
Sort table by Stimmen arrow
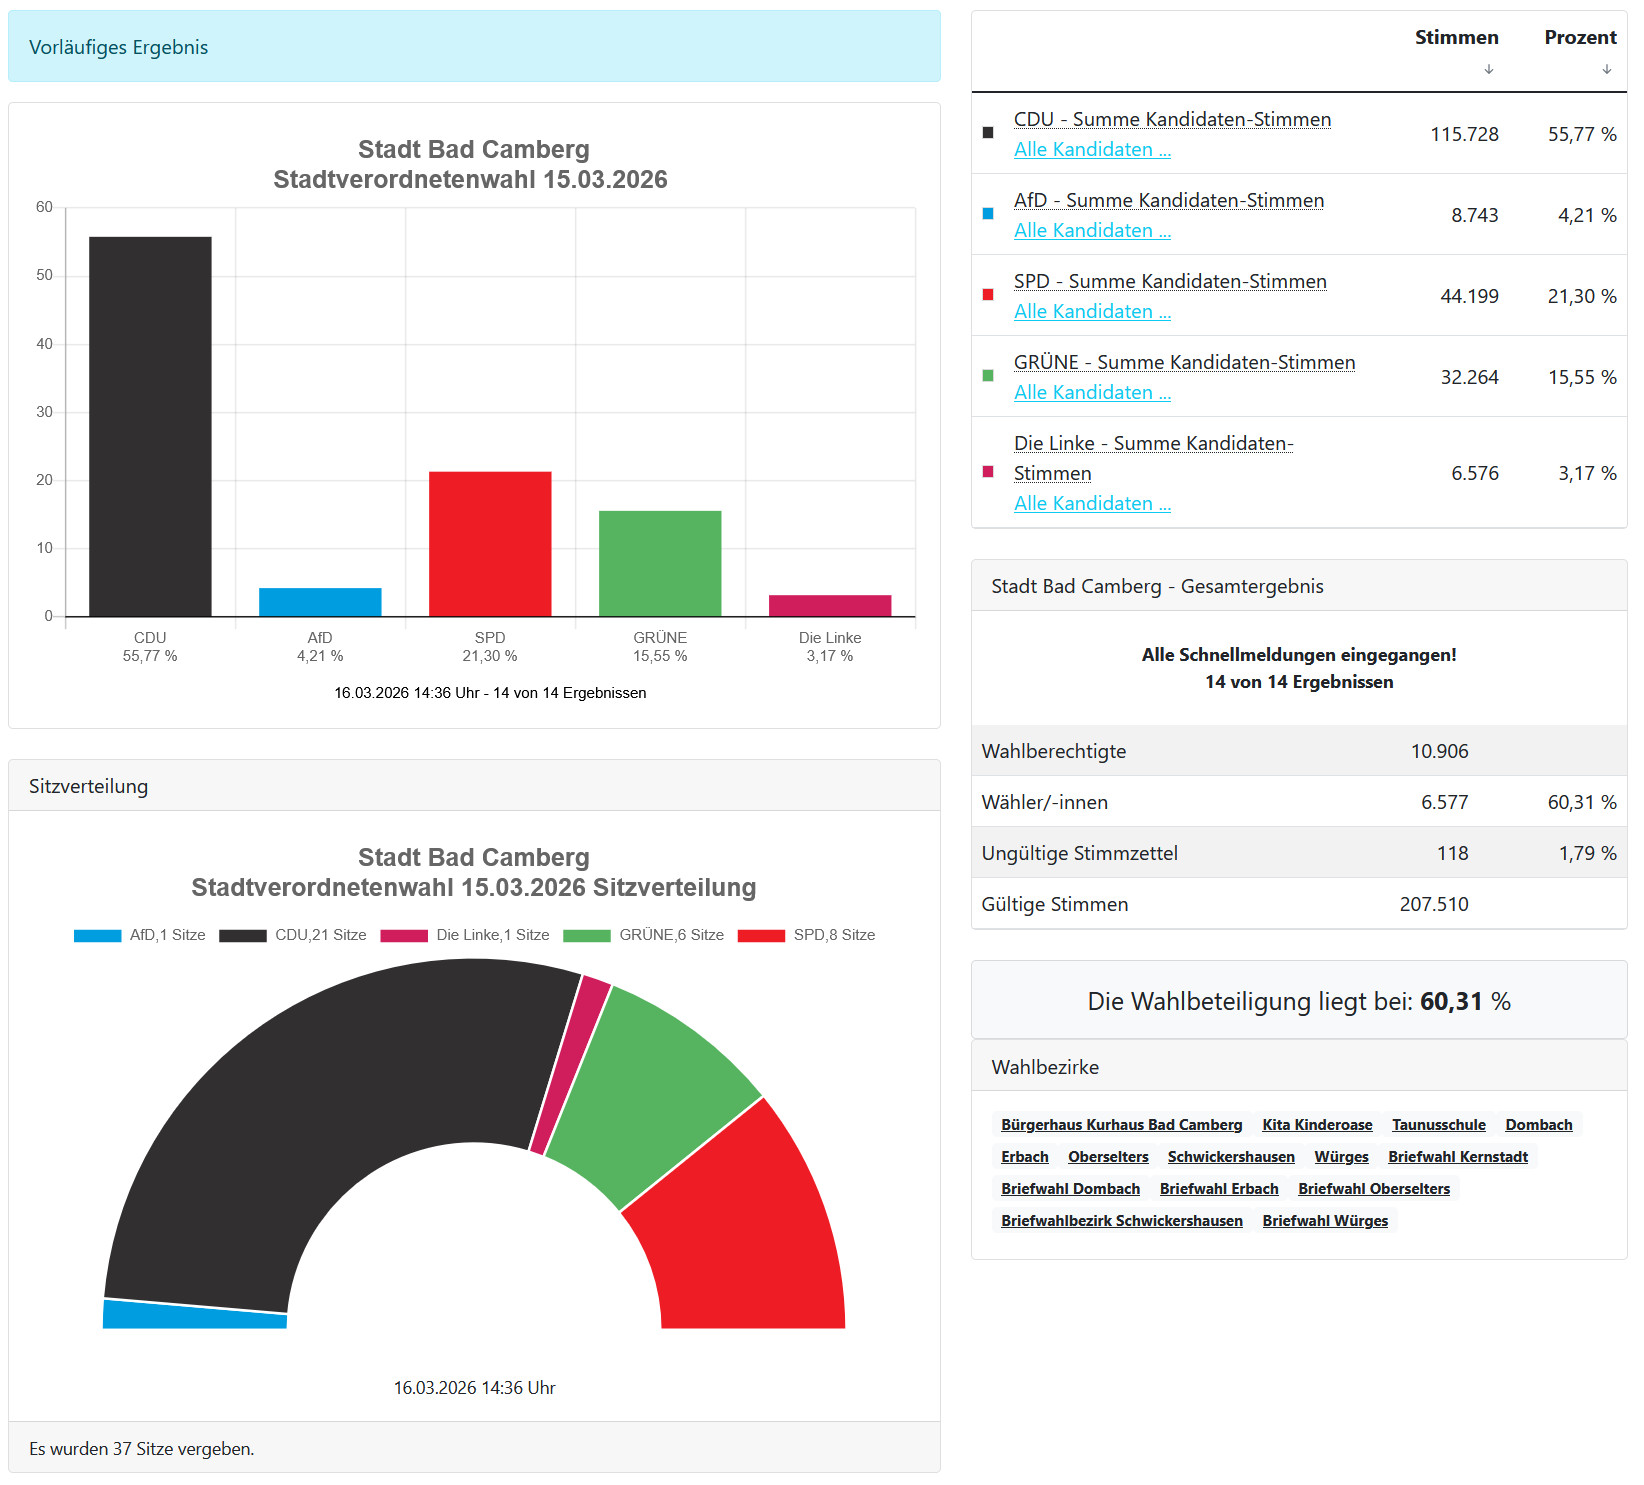click(x=1489, y=70)
